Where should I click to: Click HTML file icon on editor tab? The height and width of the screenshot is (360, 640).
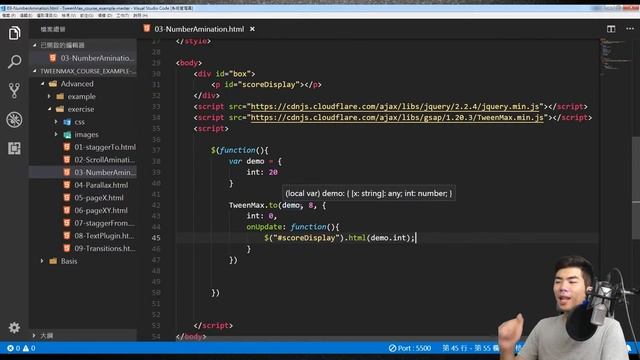coord(147,29)
